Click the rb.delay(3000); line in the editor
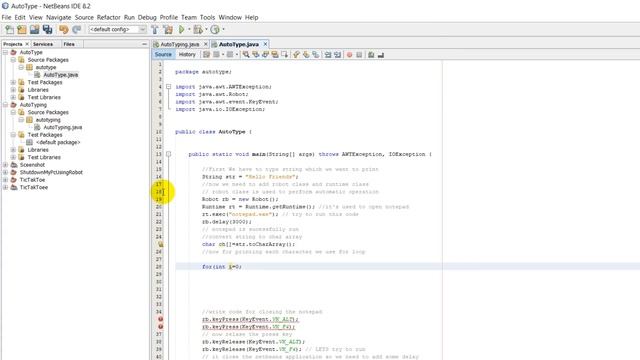Screen dimensions: 640x360 (x=227, y=222)
